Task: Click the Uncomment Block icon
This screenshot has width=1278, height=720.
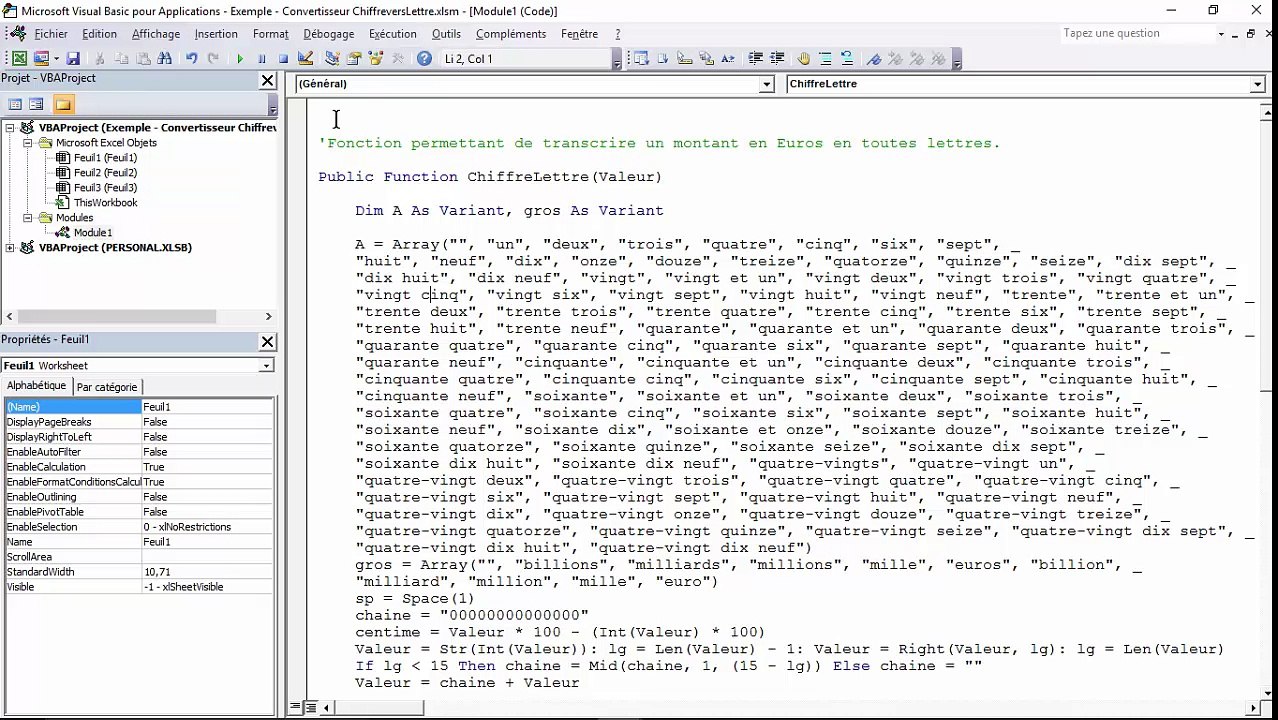Action: click(847, 59)
